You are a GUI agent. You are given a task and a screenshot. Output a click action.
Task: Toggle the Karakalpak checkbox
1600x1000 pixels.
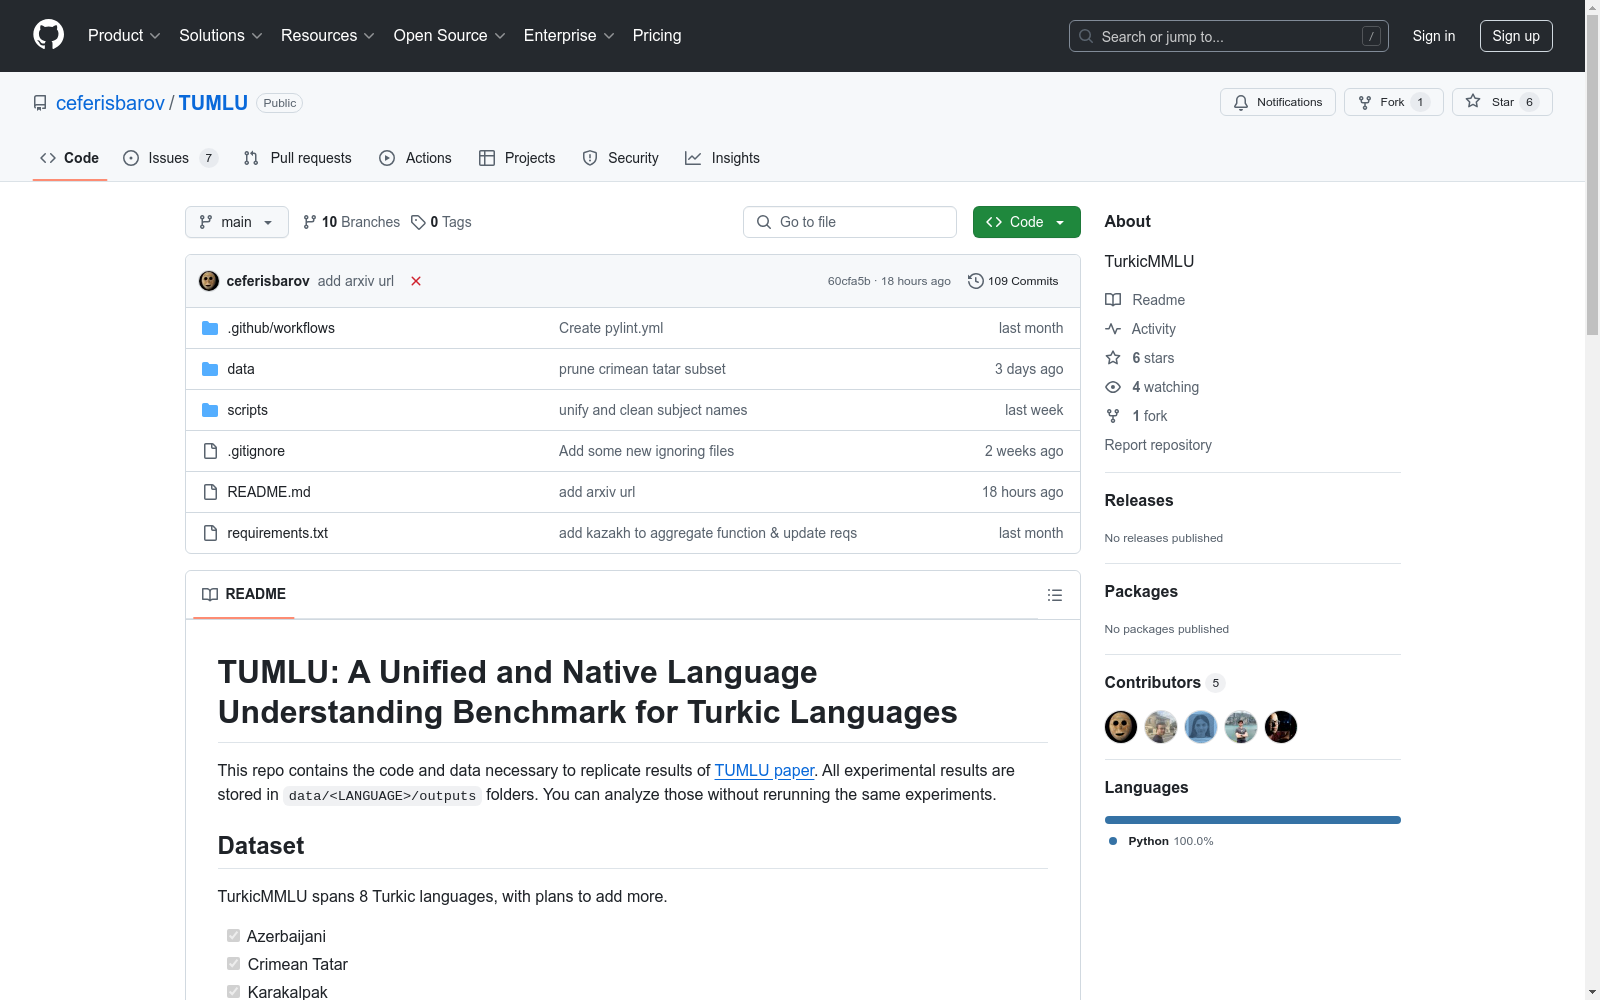(x=233, y=992)
